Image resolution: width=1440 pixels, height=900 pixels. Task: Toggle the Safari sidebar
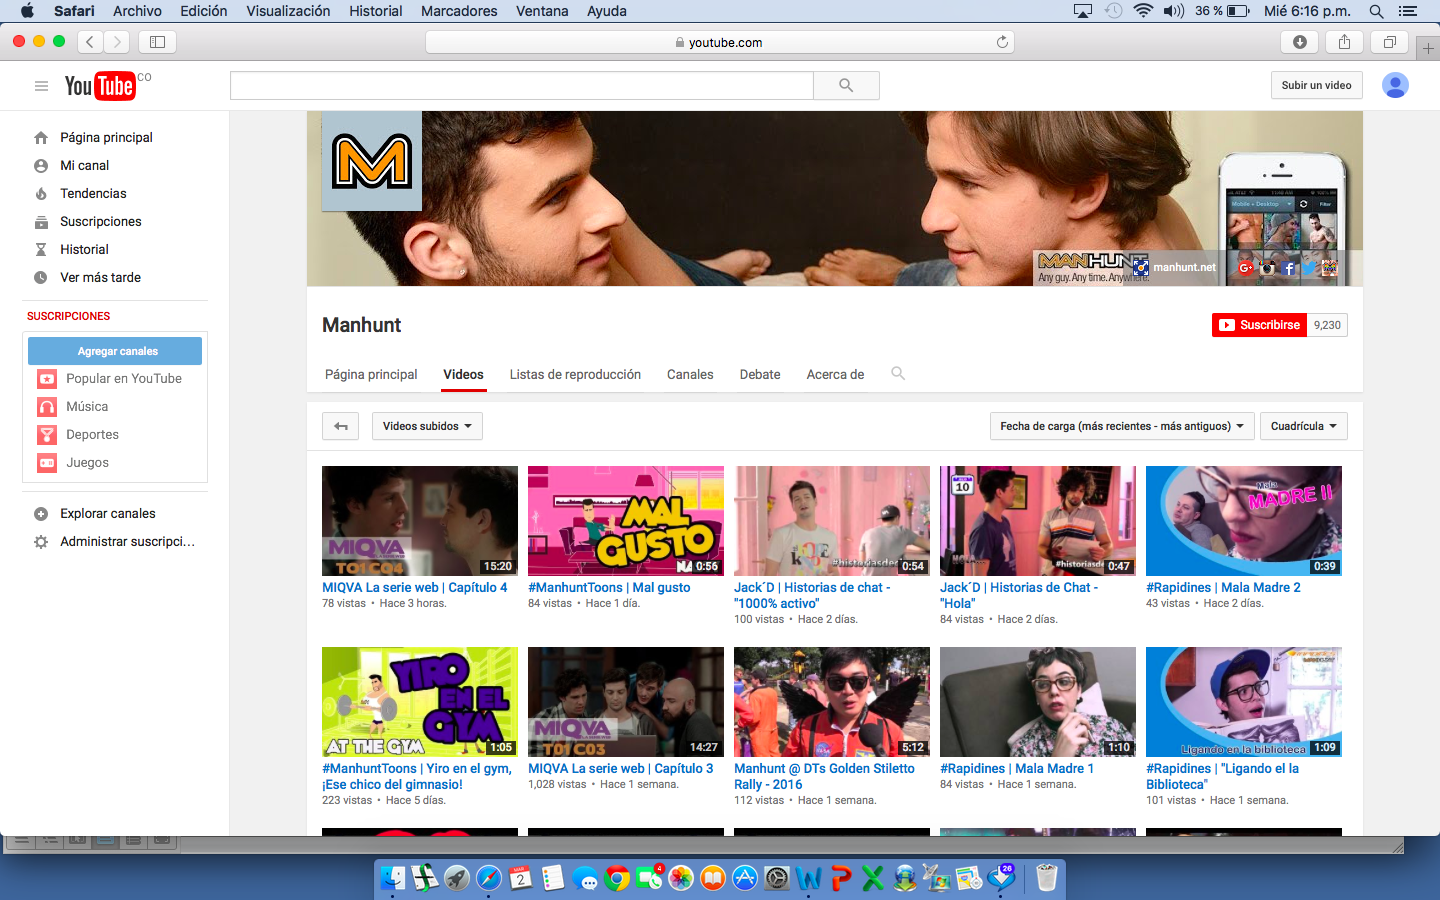(x=157, y=42)
